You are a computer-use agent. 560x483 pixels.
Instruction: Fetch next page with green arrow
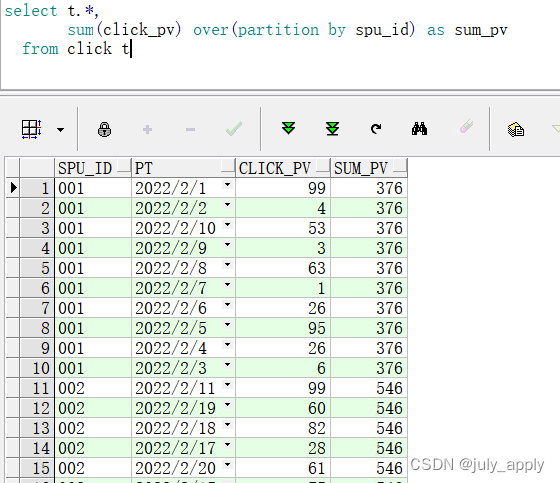coord(289,128)
